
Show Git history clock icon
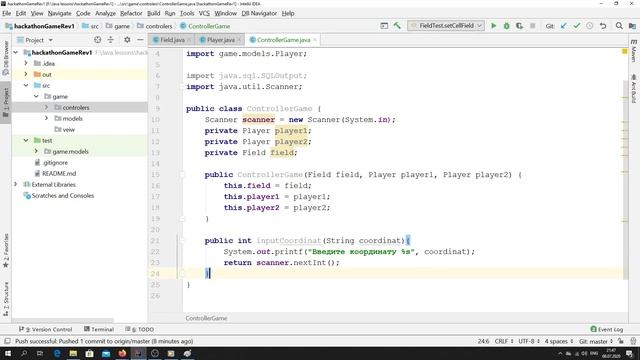click(590, 26)
